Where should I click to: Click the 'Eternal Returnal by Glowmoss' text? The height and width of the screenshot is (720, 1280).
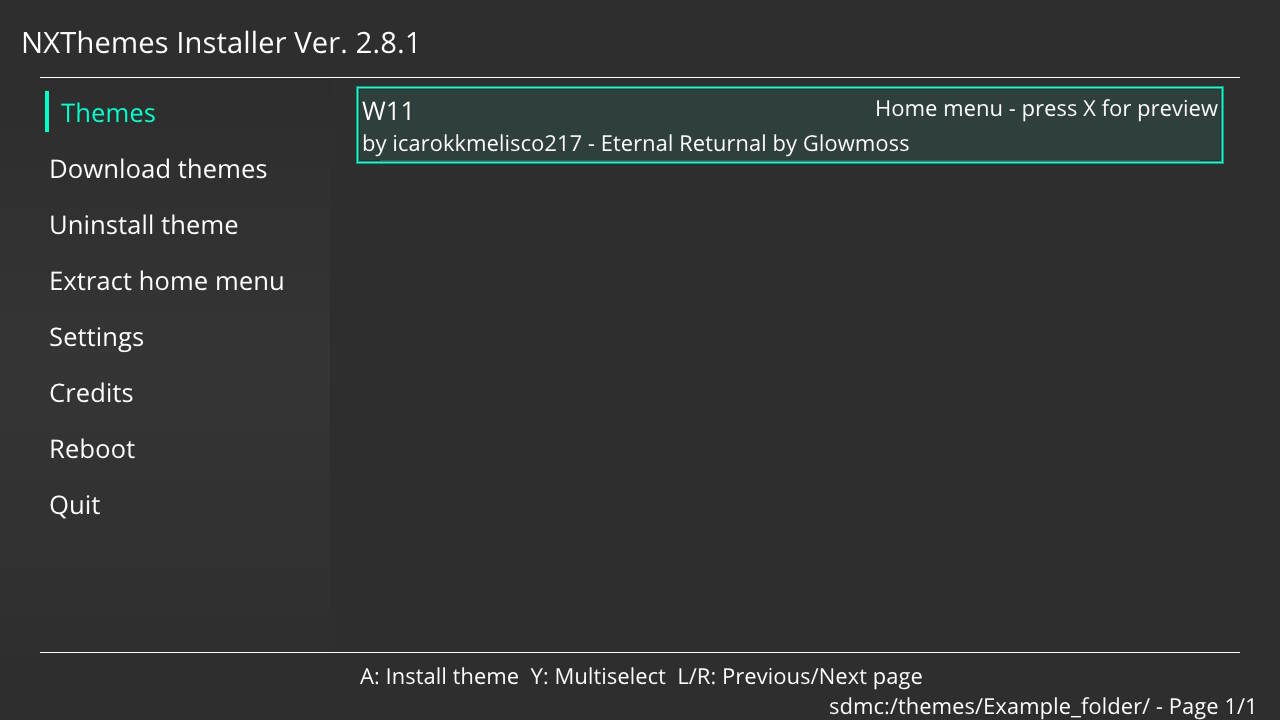tap(755, 144)
